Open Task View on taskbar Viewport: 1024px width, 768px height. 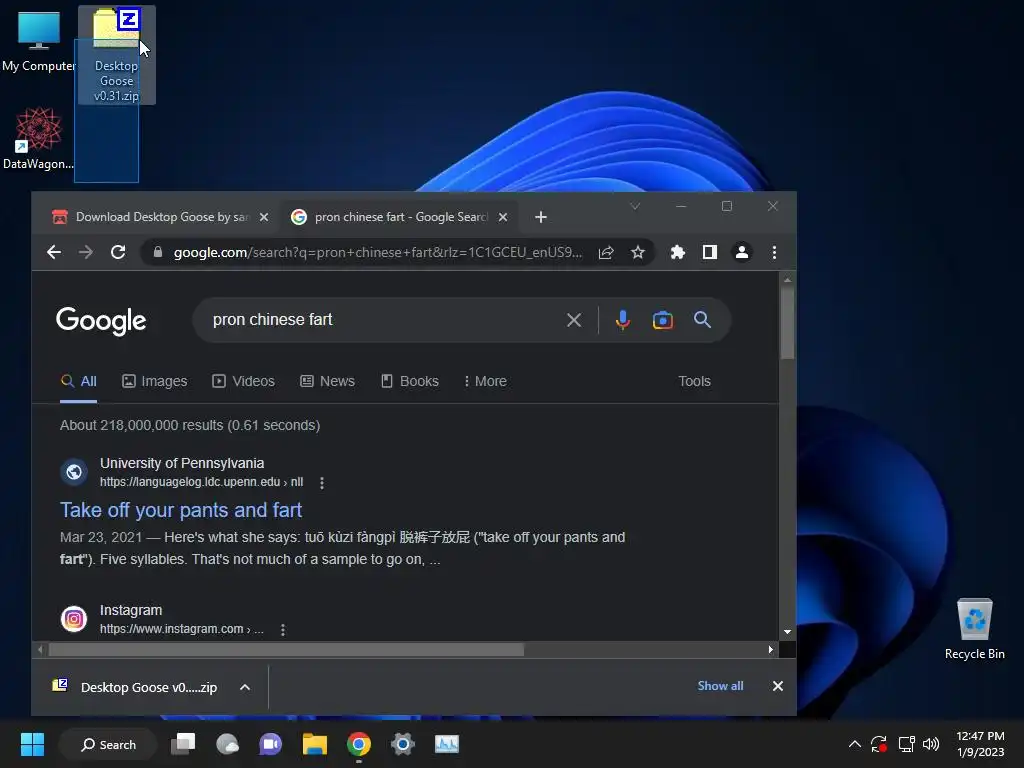coord(183,744)
